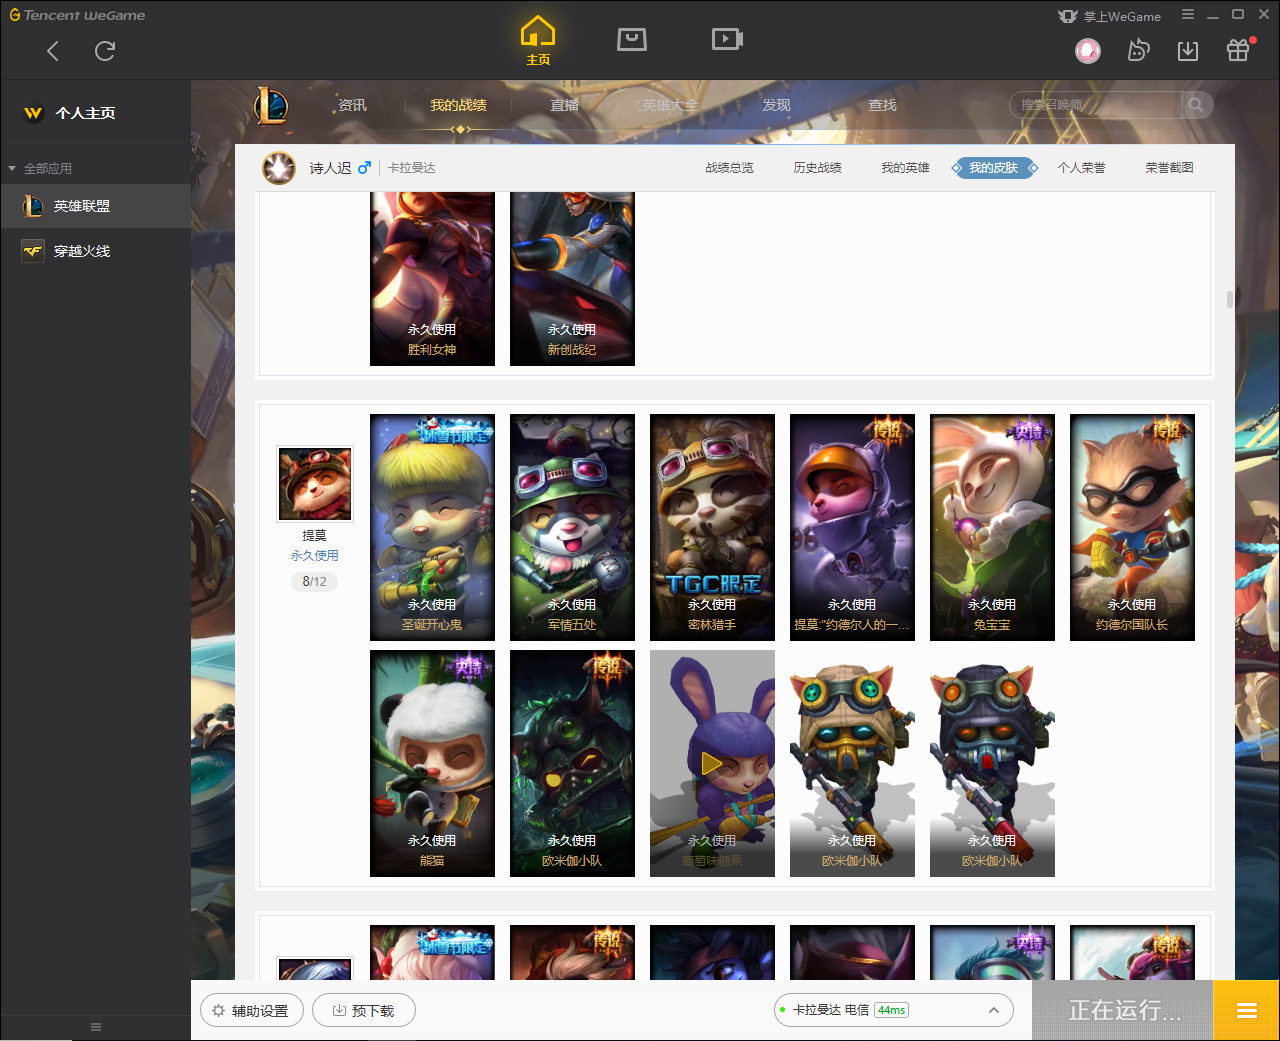Open the 我的战绩 tab
The height and width of the screenshot is (1041, 1280).
tap(458, 105)
